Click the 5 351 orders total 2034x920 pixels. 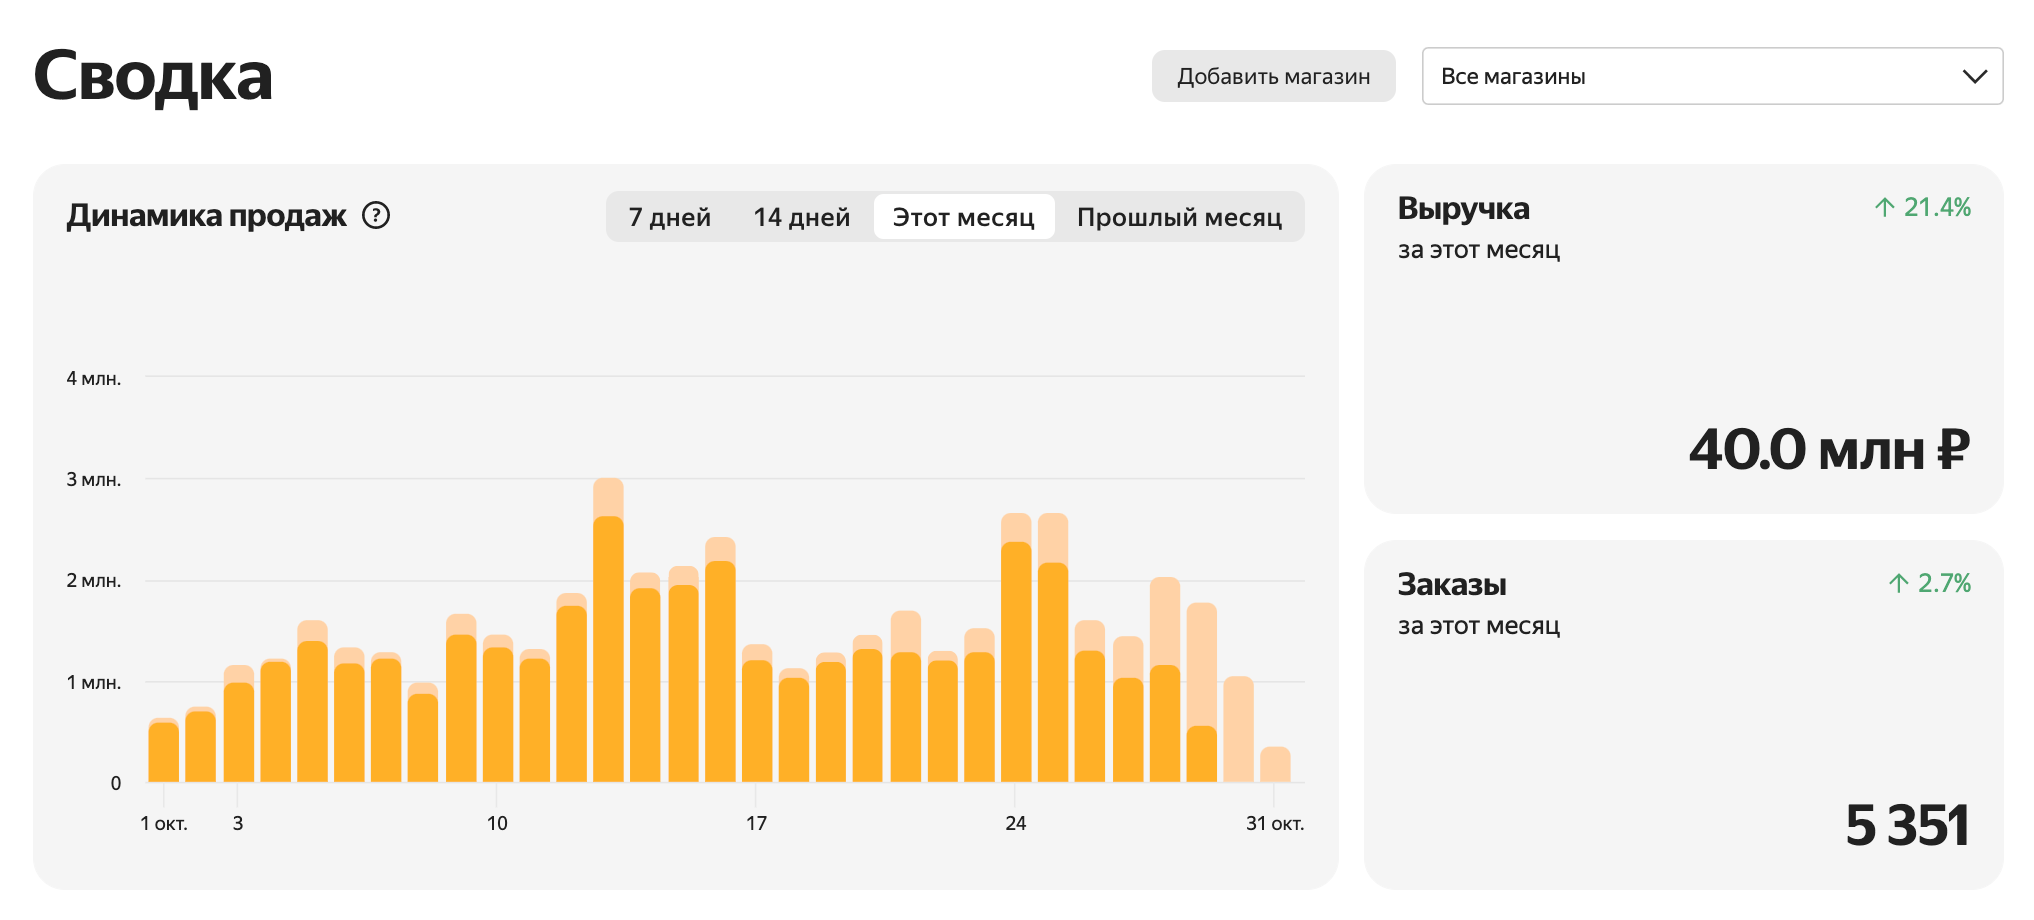pyautogui.click(x=1906, y=825)
